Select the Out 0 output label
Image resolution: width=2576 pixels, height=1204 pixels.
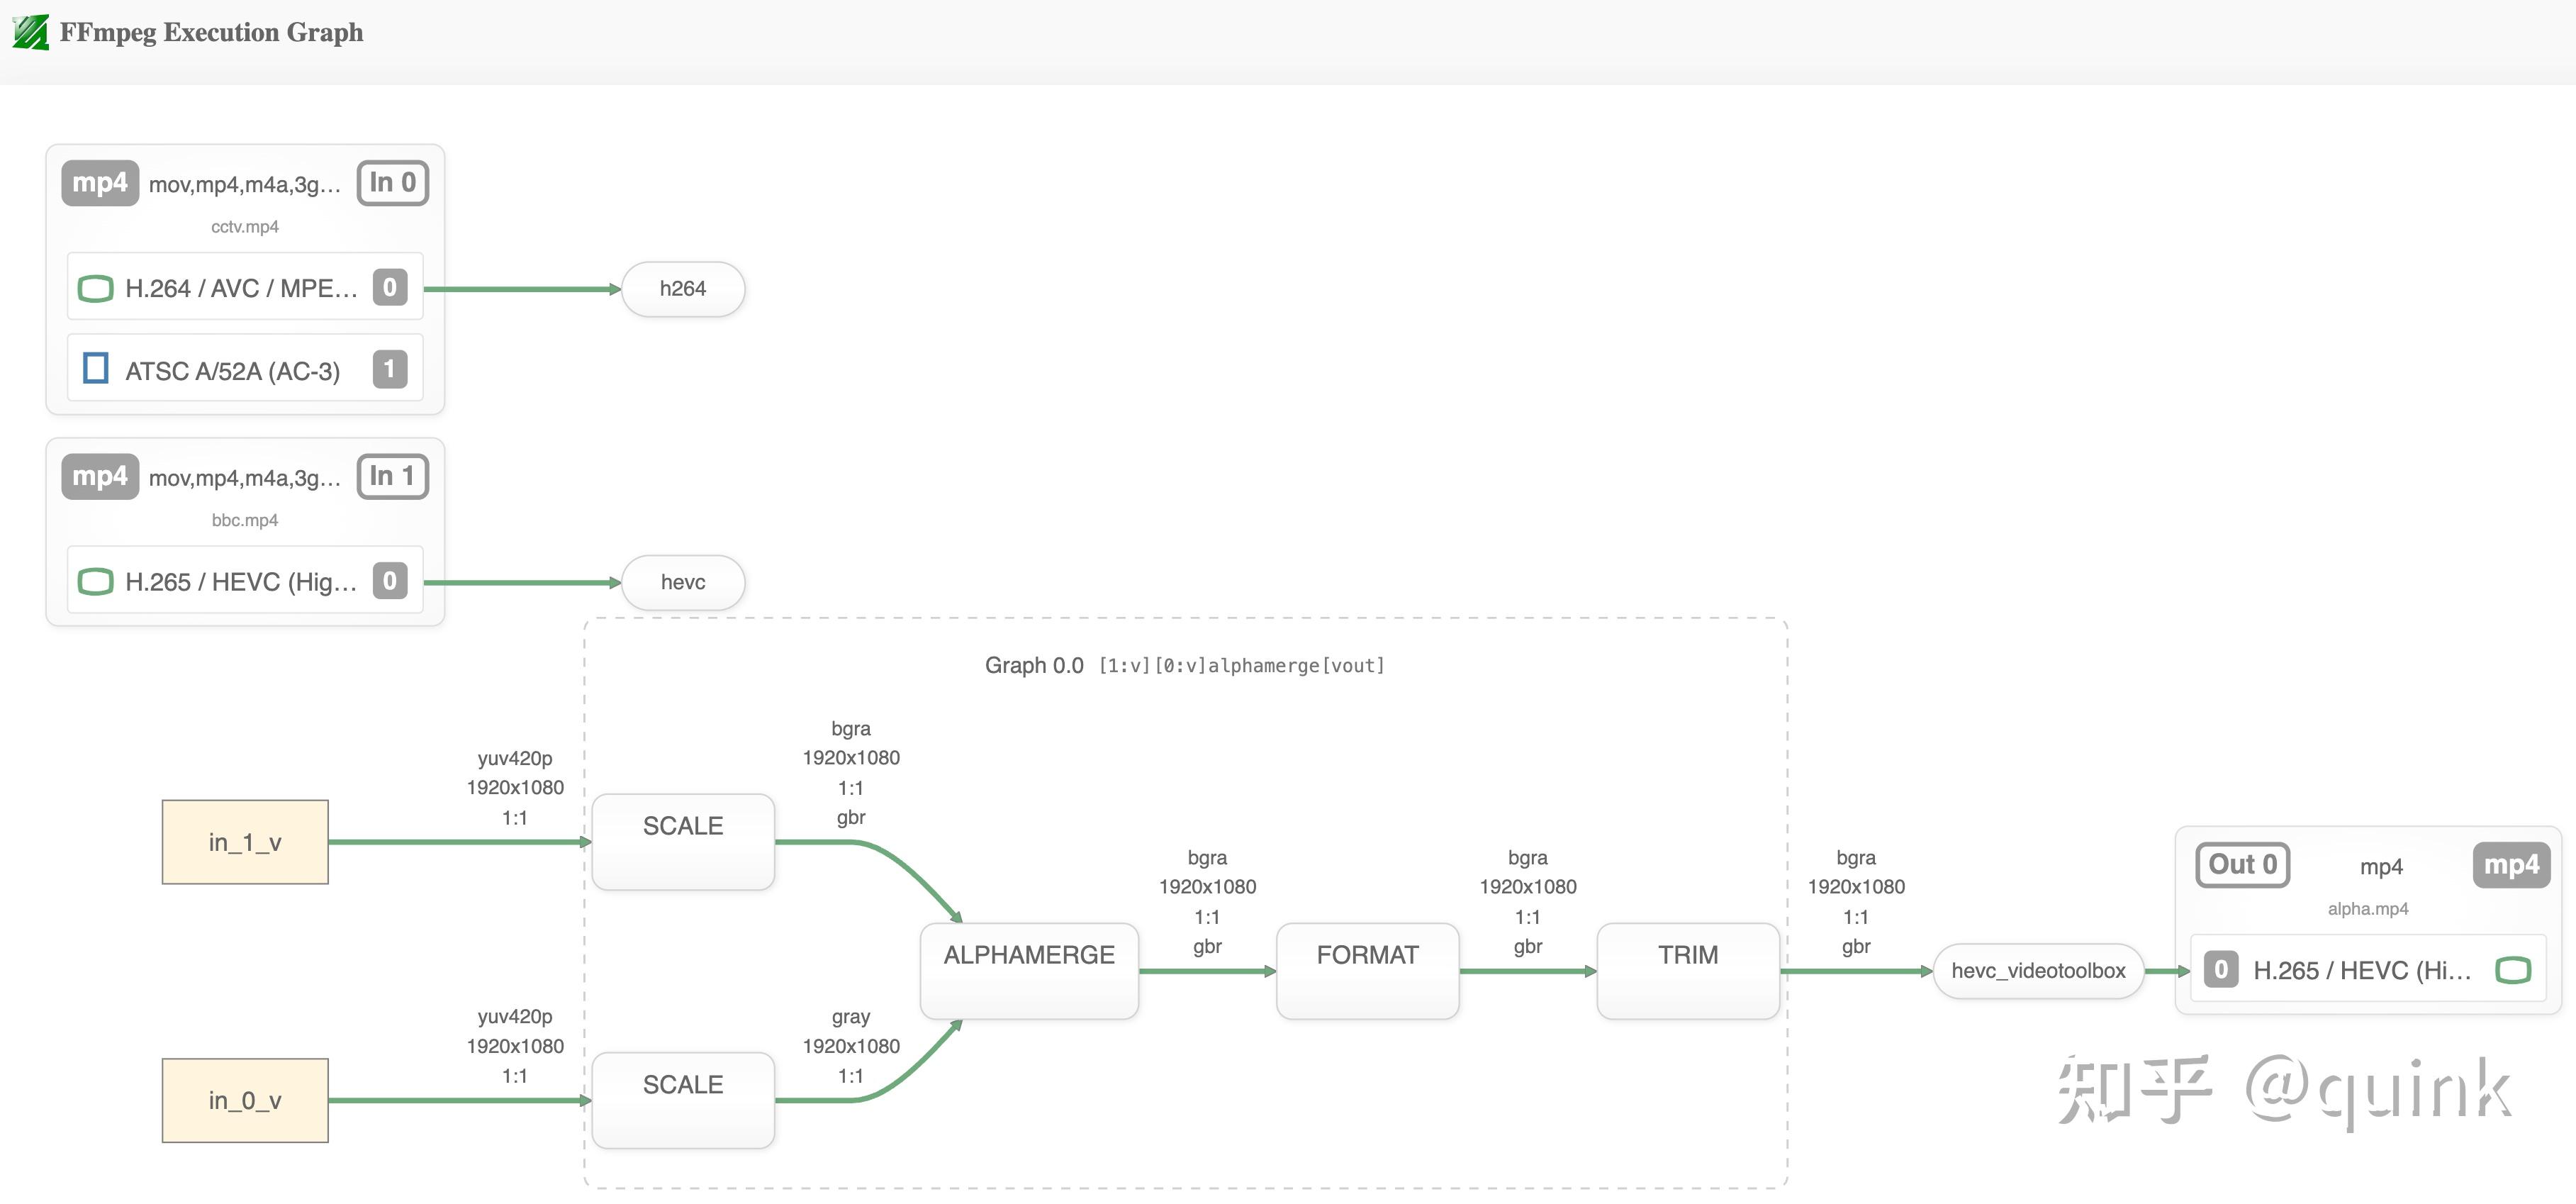(x=2242, y=865)
